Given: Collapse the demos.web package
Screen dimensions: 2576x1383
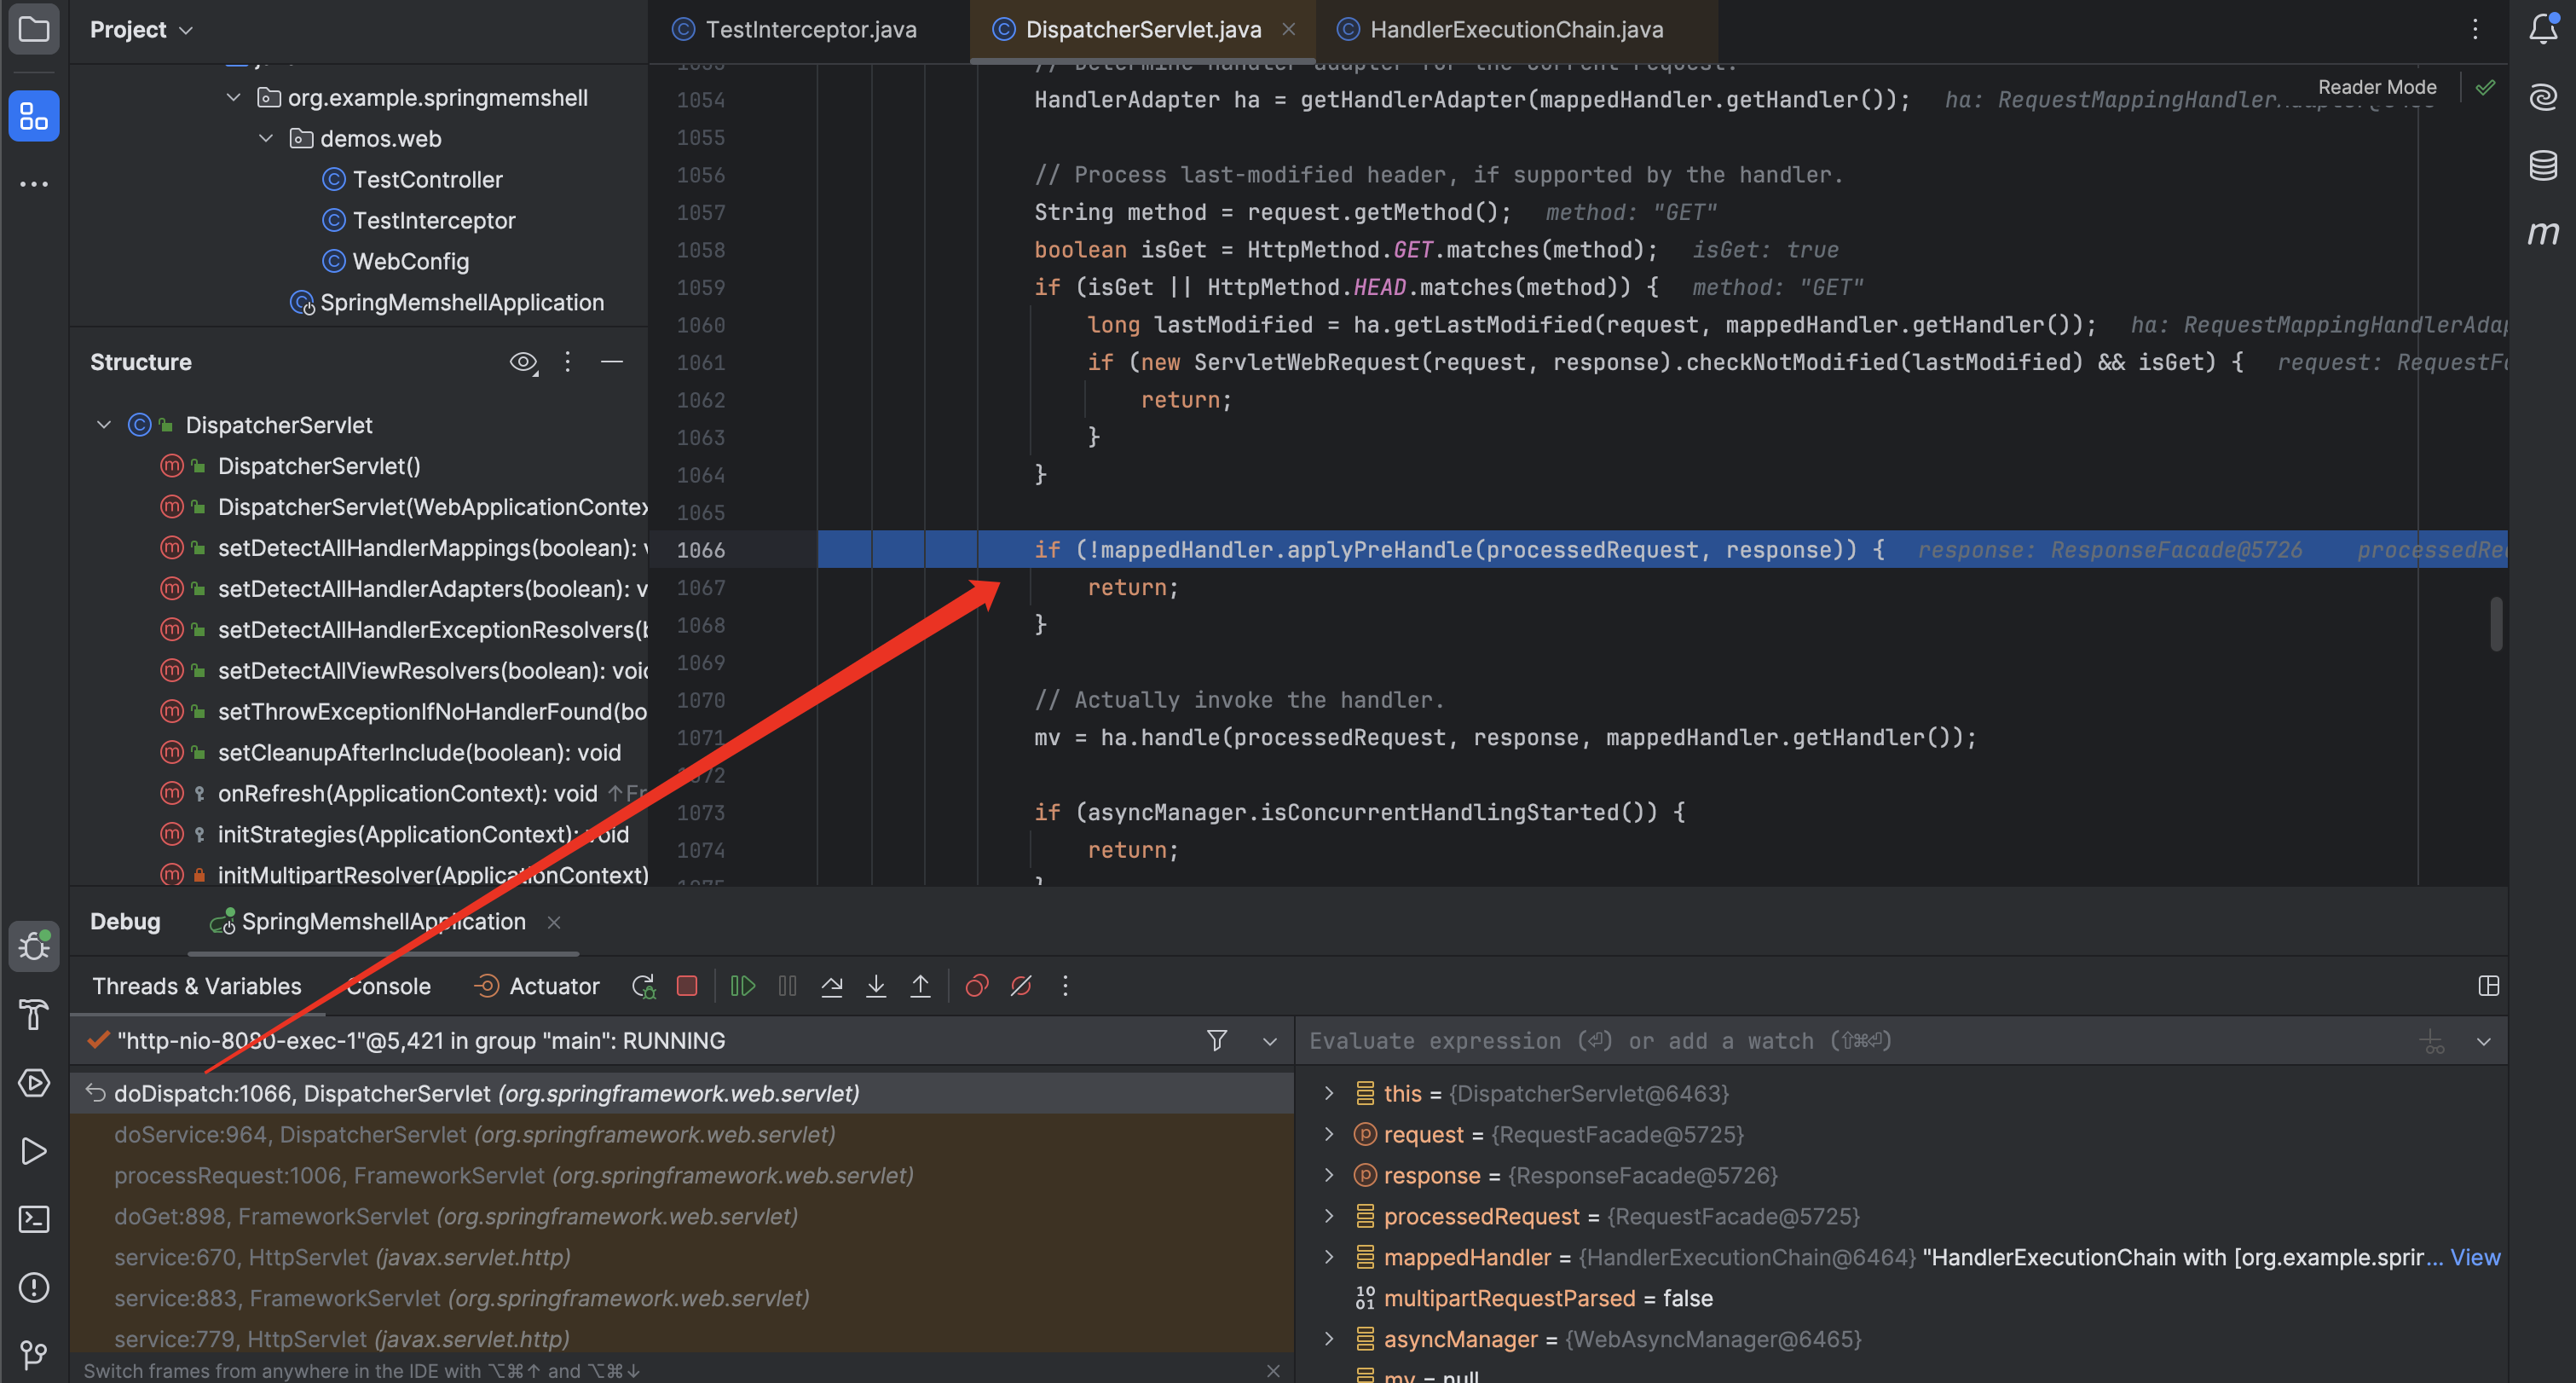Looking at the screenshot, I should [x=266, y=138].
